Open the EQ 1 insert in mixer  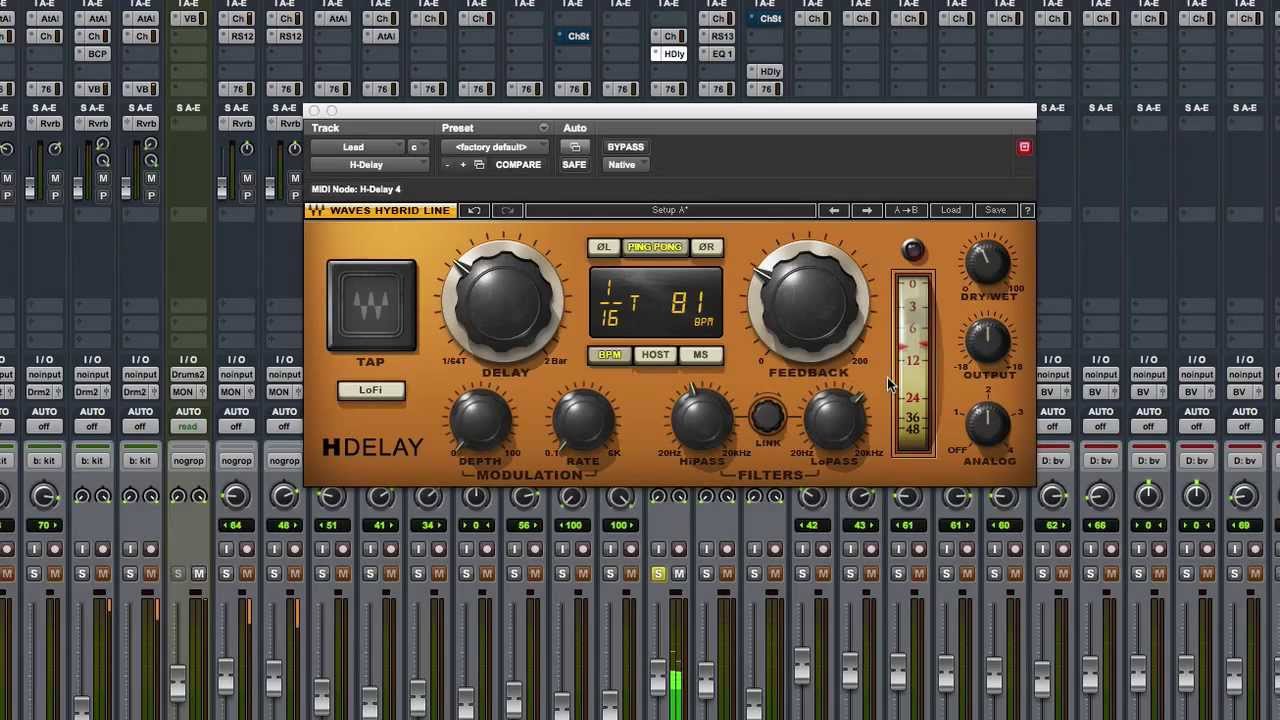click(717, 54)
